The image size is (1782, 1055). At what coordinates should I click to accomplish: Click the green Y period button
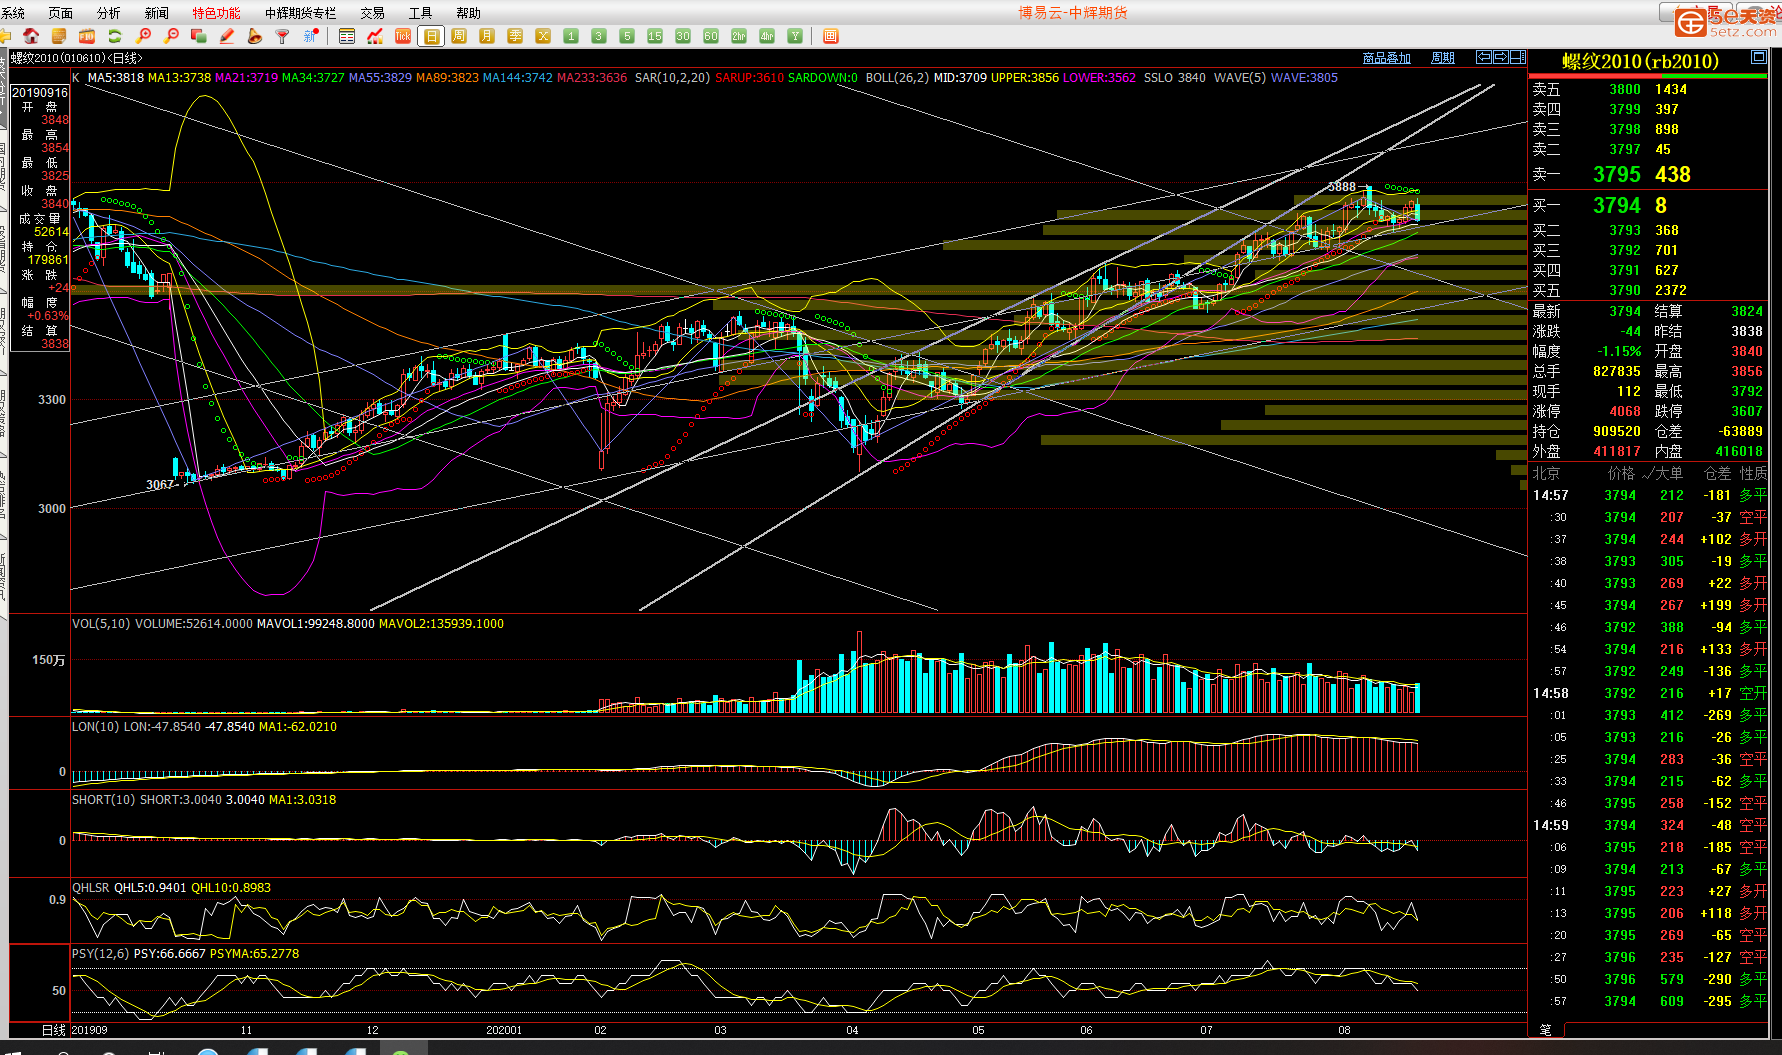click(795, 36)
